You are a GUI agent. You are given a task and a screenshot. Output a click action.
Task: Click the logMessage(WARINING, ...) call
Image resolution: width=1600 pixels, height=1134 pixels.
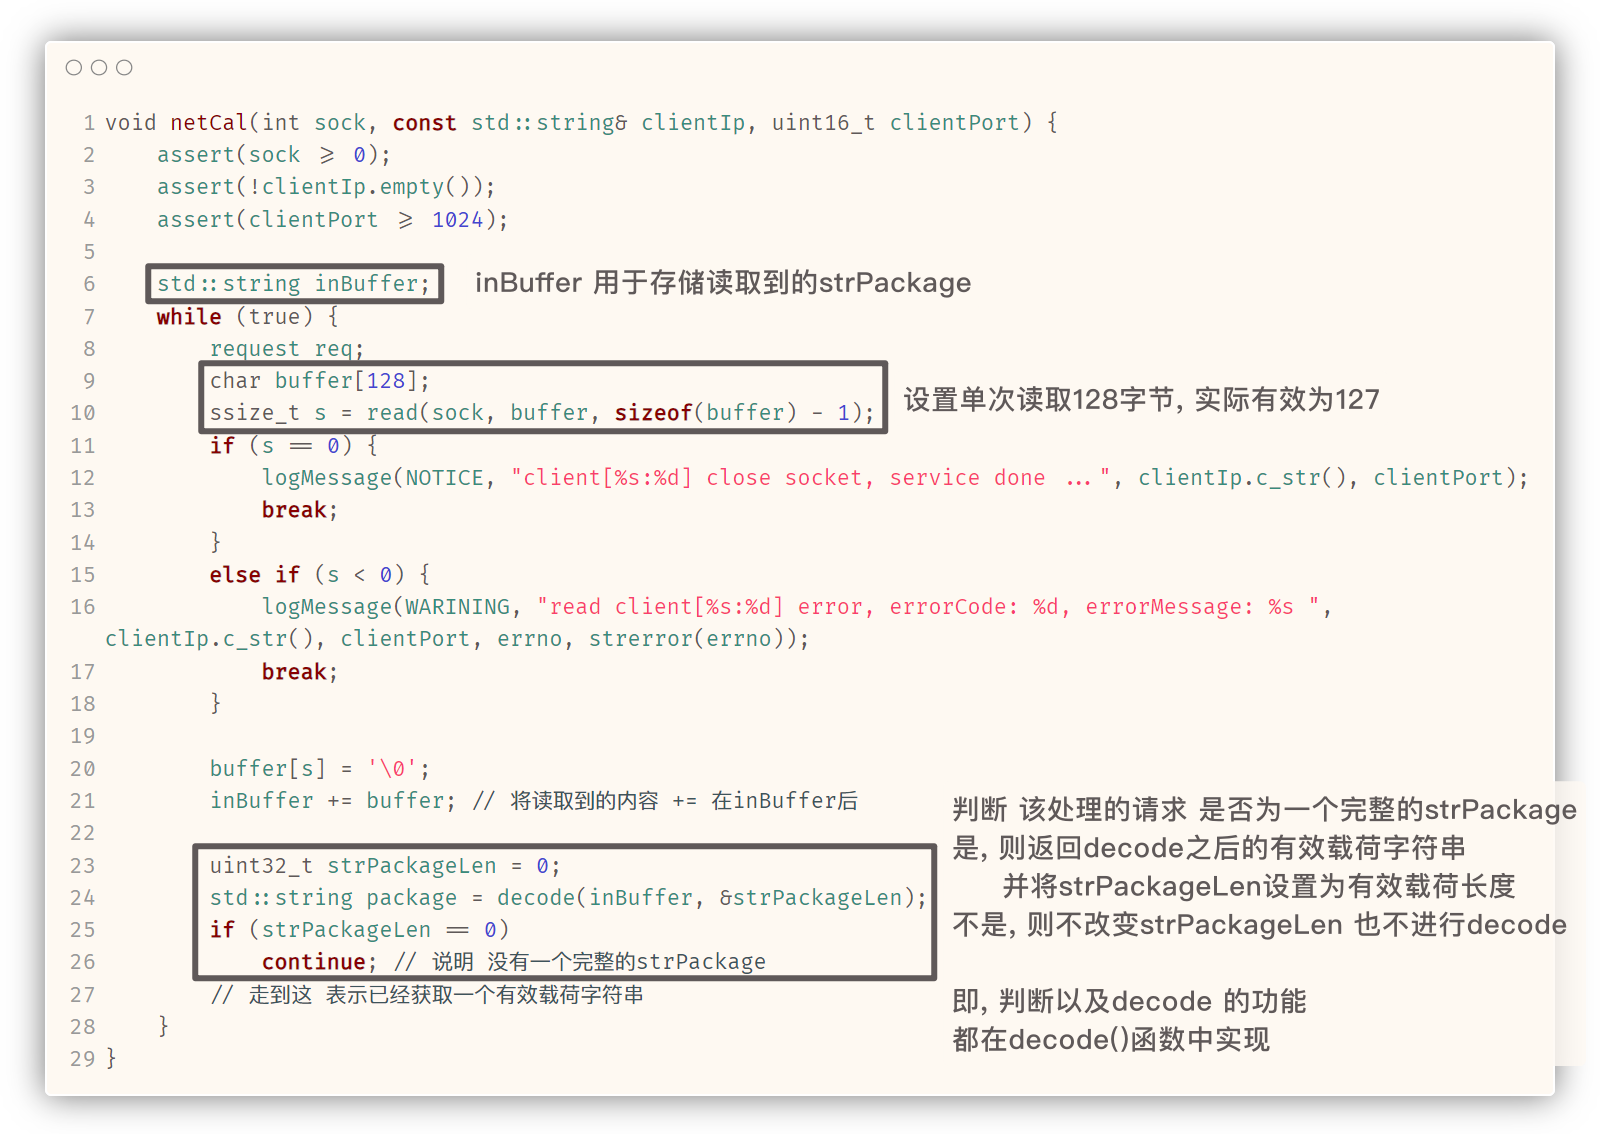click(797, 607)
